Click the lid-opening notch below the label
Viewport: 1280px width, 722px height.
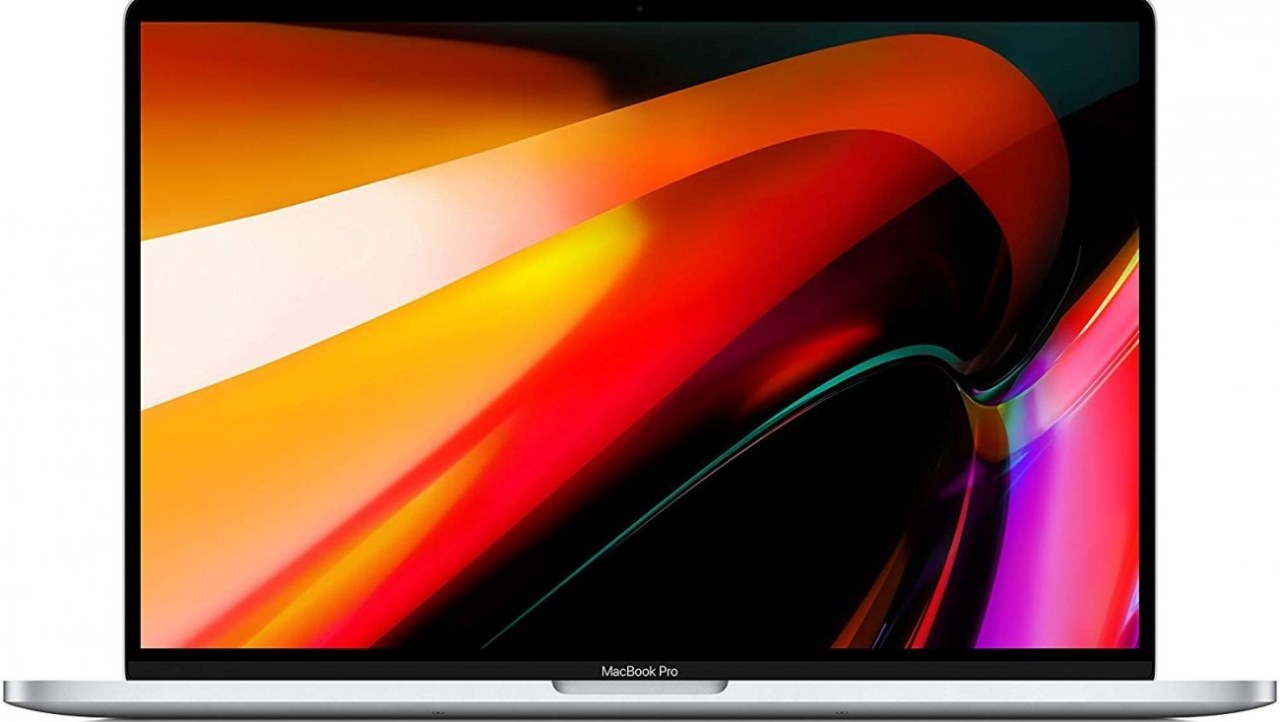[x=640, y=688]
